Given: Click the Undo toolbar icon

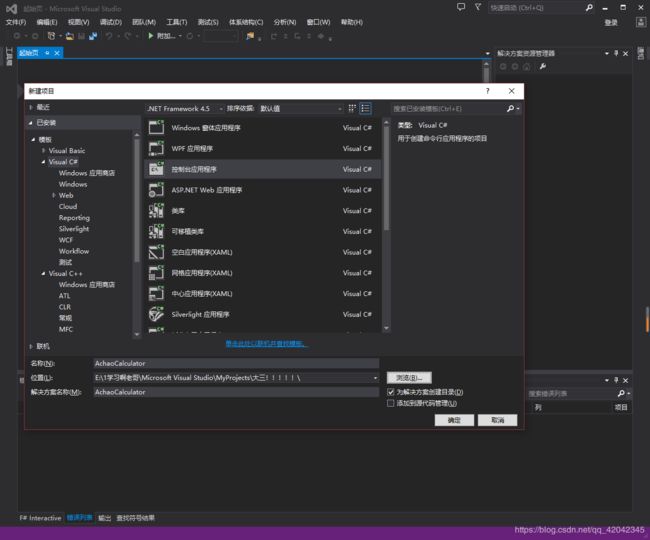Looking at the screenshot, I should tap(109, 36).
